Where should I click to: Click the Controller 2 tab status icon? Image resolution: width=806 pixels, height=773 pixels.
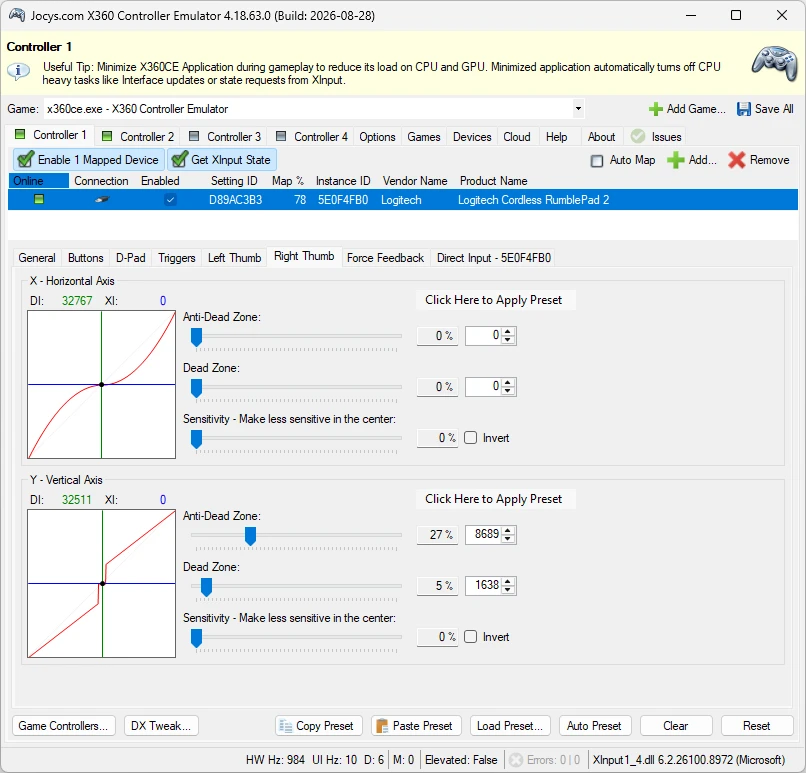click(x=107, y=136)
